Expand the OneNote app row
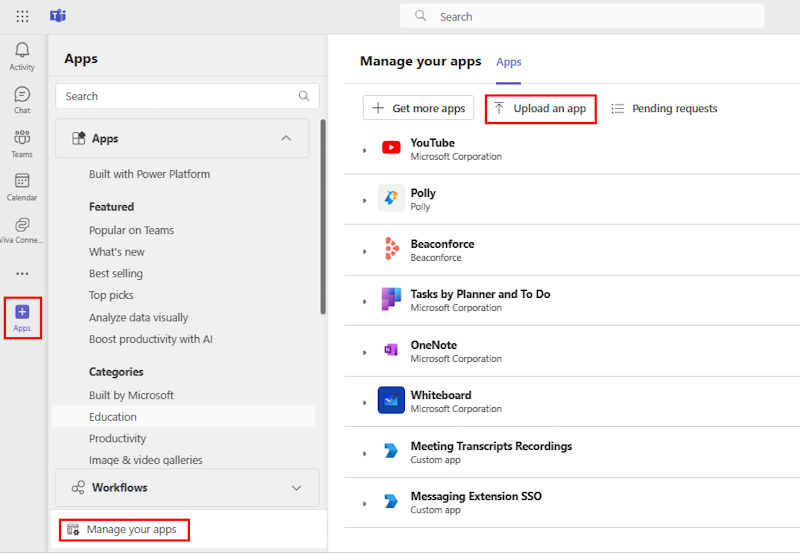800x553 pixels. pos(364,353)
